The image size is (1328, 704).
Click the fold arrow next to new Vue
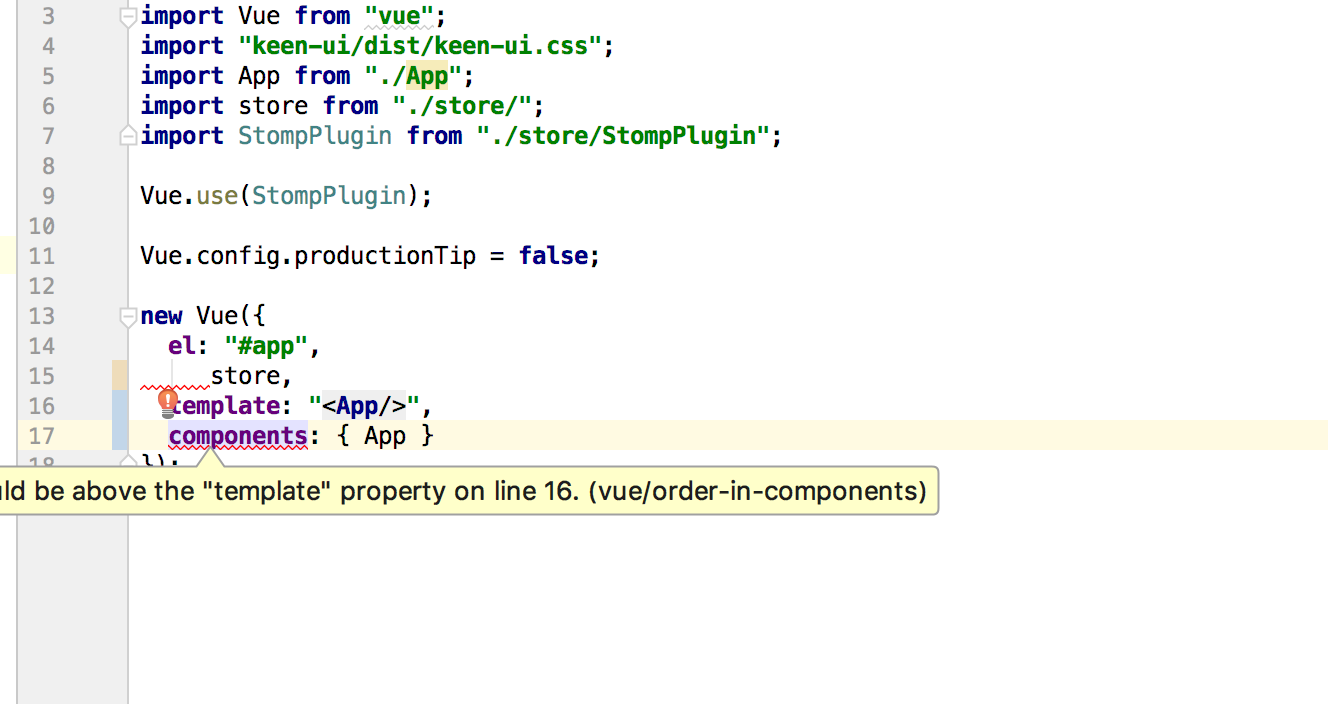coord(127,316)
